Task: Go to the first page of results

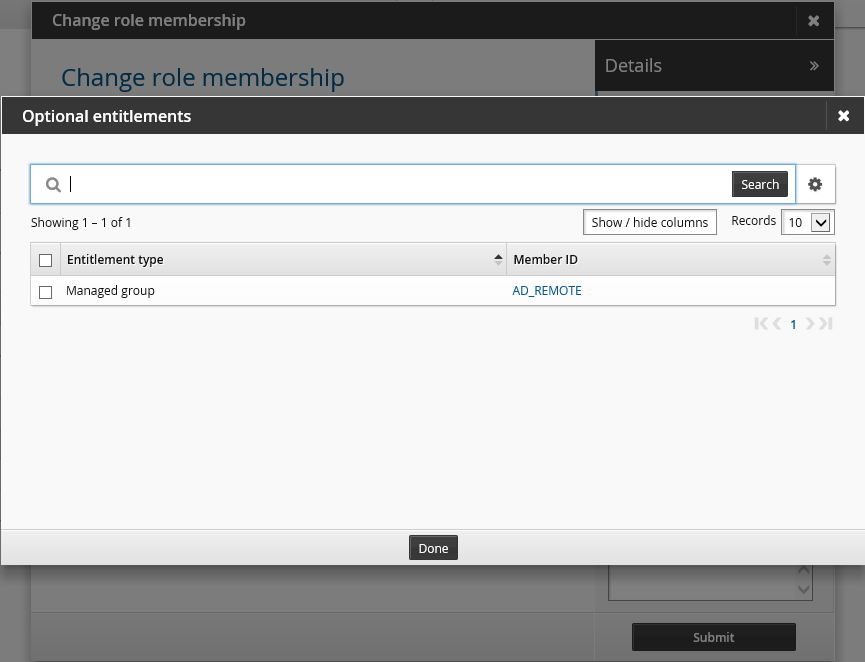Action: tap(761, 323)
